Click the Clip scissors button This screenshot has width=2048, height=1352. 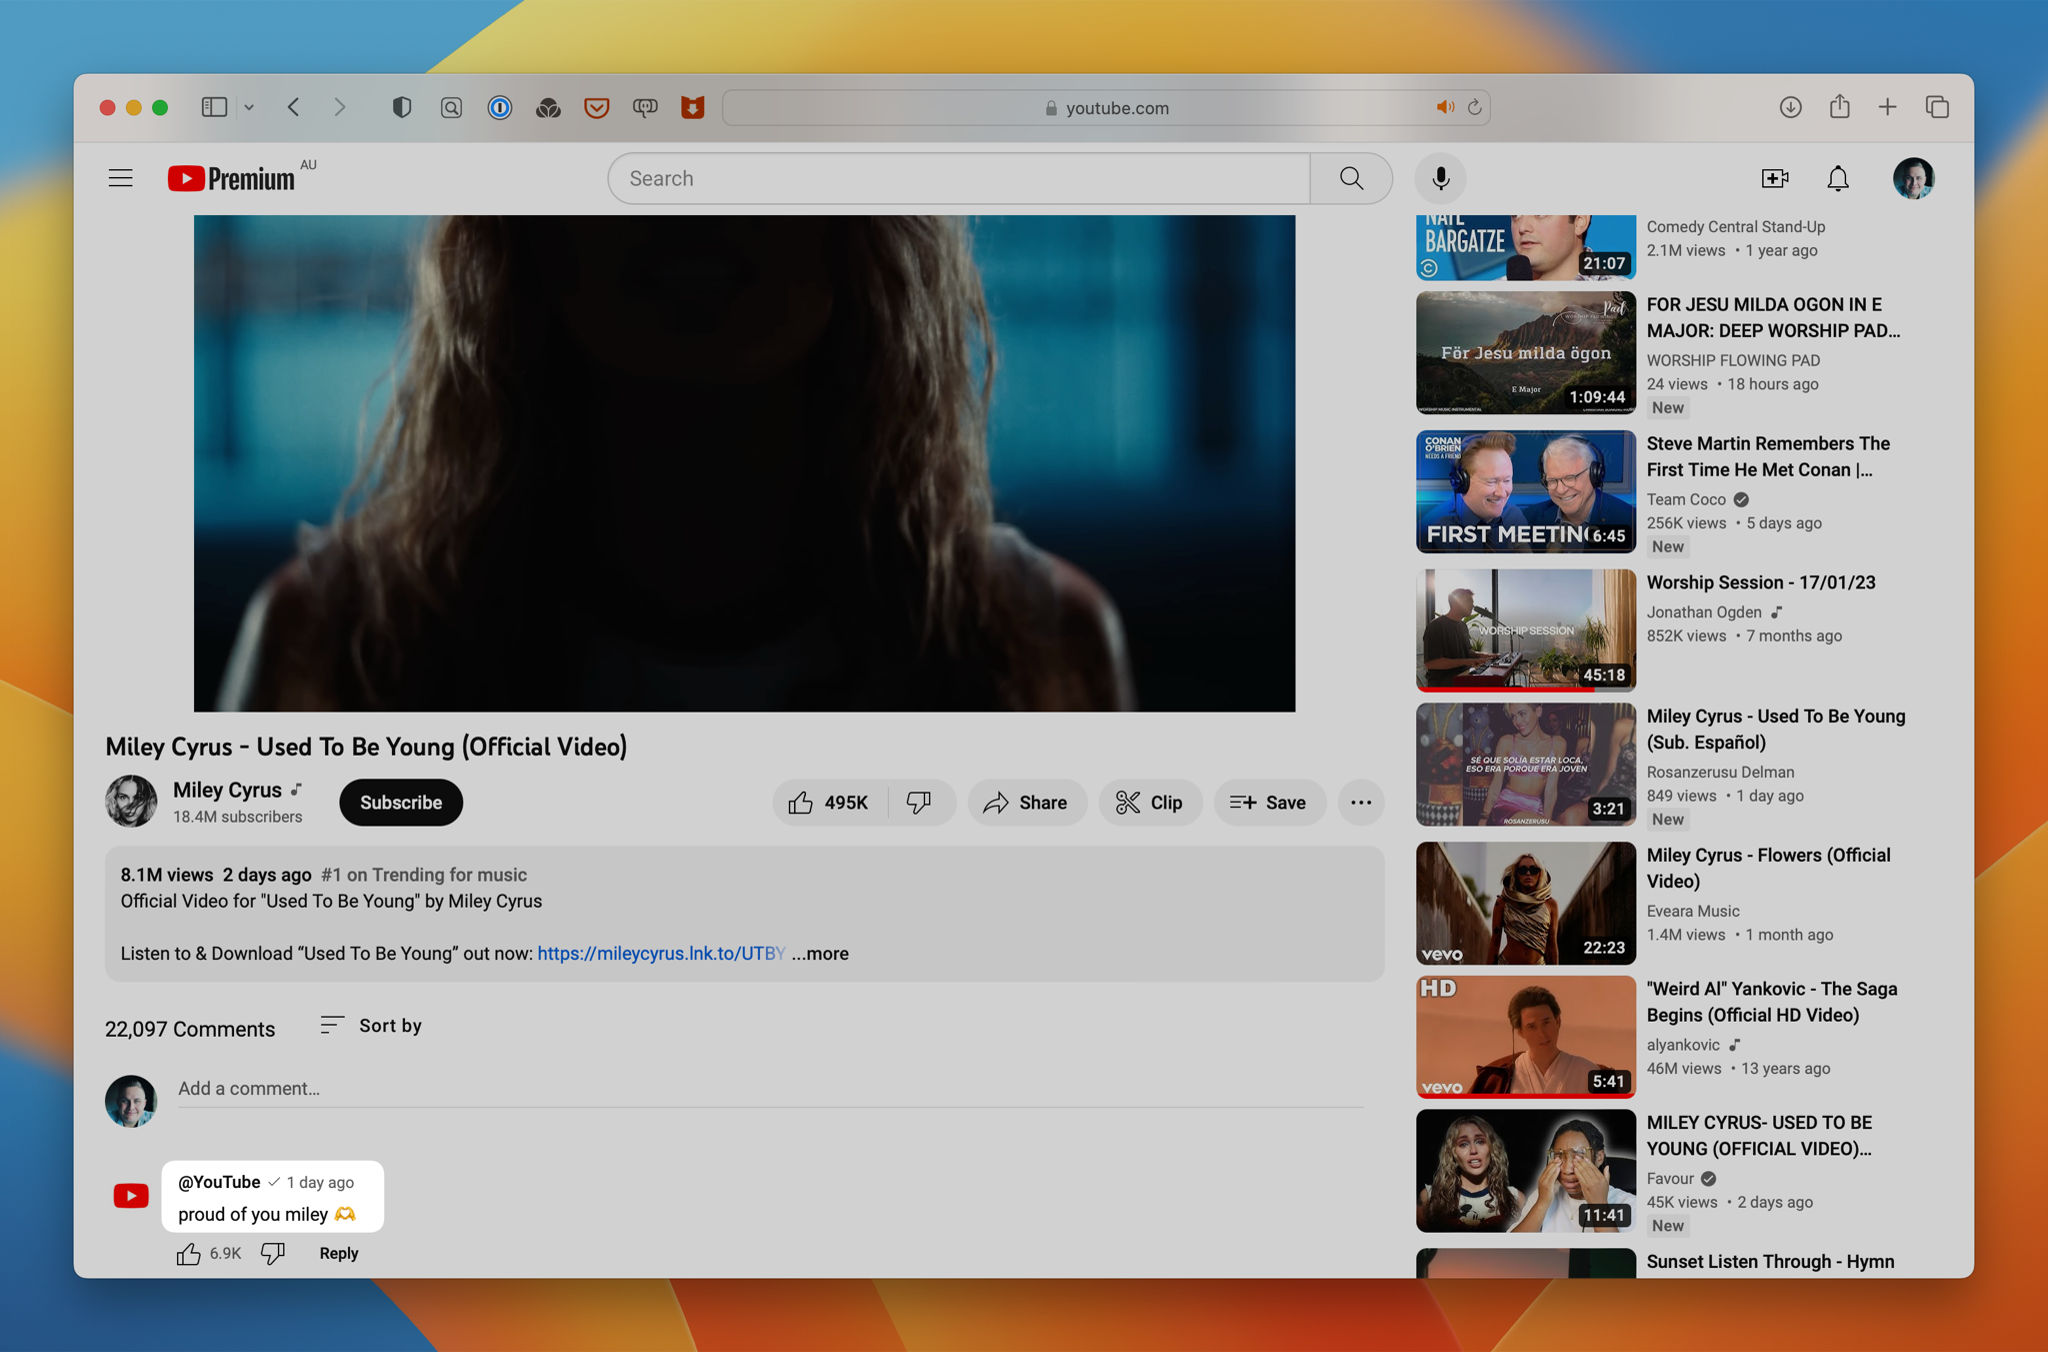pos(1149,802)
